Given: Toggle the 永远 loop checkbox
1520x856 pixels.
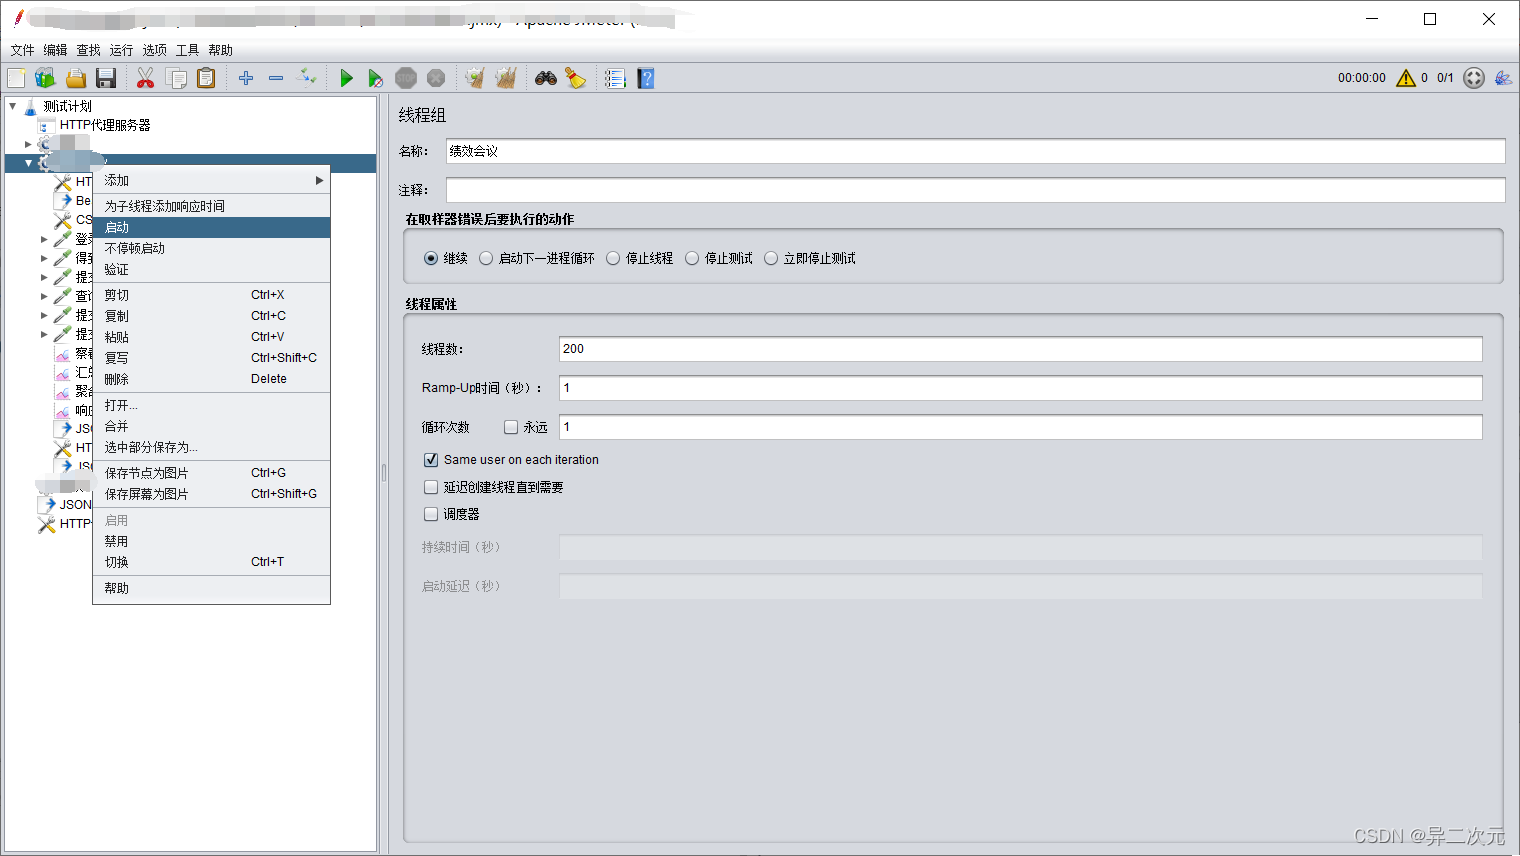Looking at the screenshot, I should pos(511,427).
